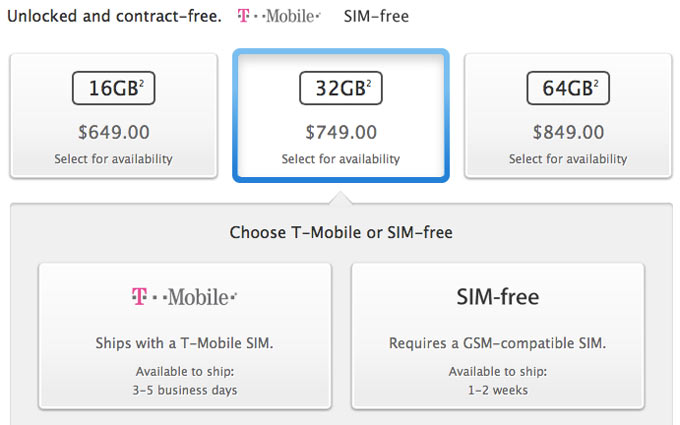
Task: Click 'Requires a GSM-compatible SIM.' text
Action: pyautogui.click(x=497, y=343)
